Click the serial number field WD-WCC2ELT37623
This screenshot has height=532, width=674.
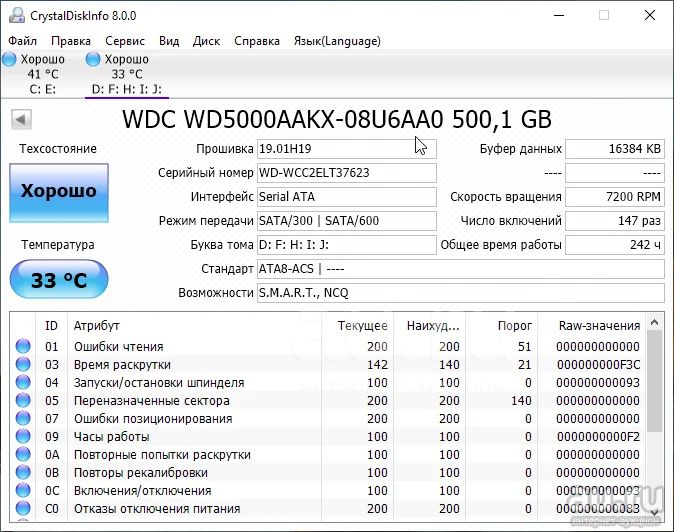click(347, 173)
